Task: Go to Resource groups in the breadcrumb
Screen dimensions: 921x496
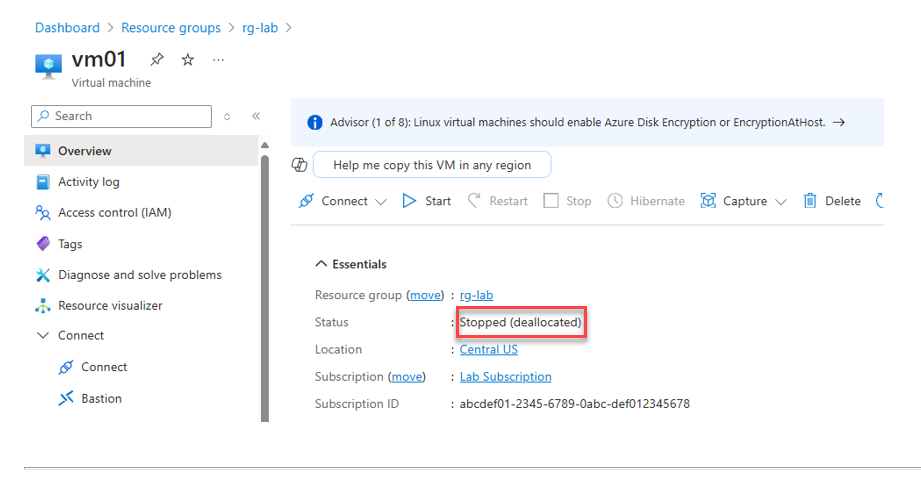Action: 171,28
